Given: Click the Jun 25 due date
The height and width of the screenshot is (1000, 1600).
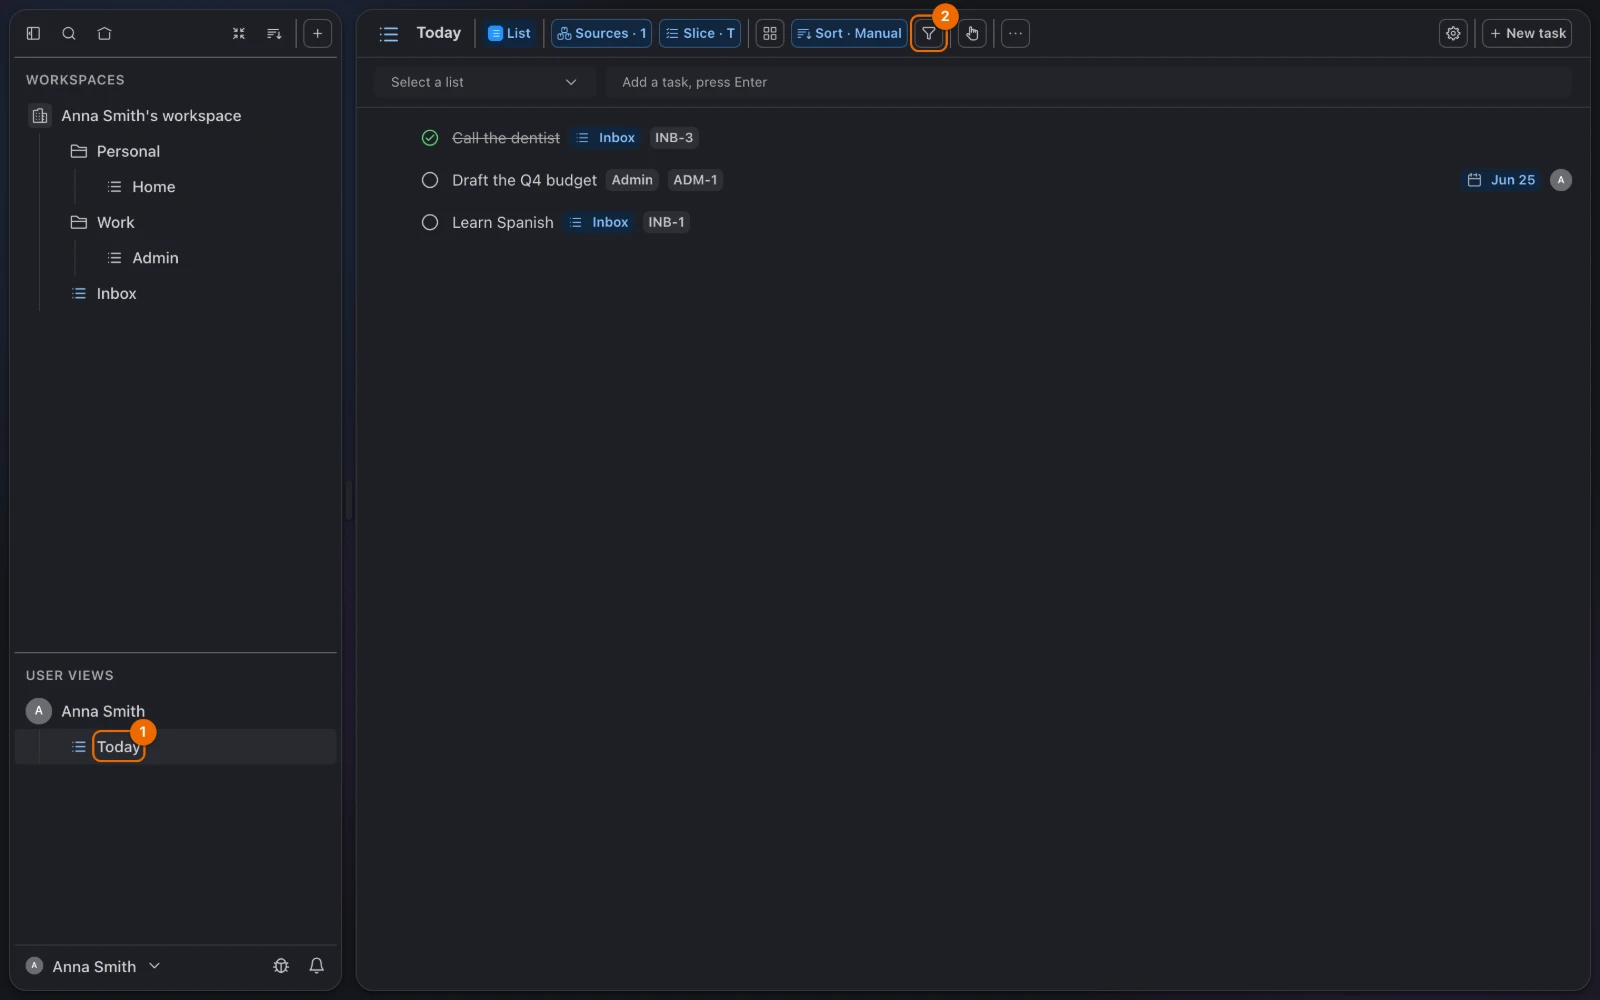Looking at the screenshot, I should [1501, 180].
